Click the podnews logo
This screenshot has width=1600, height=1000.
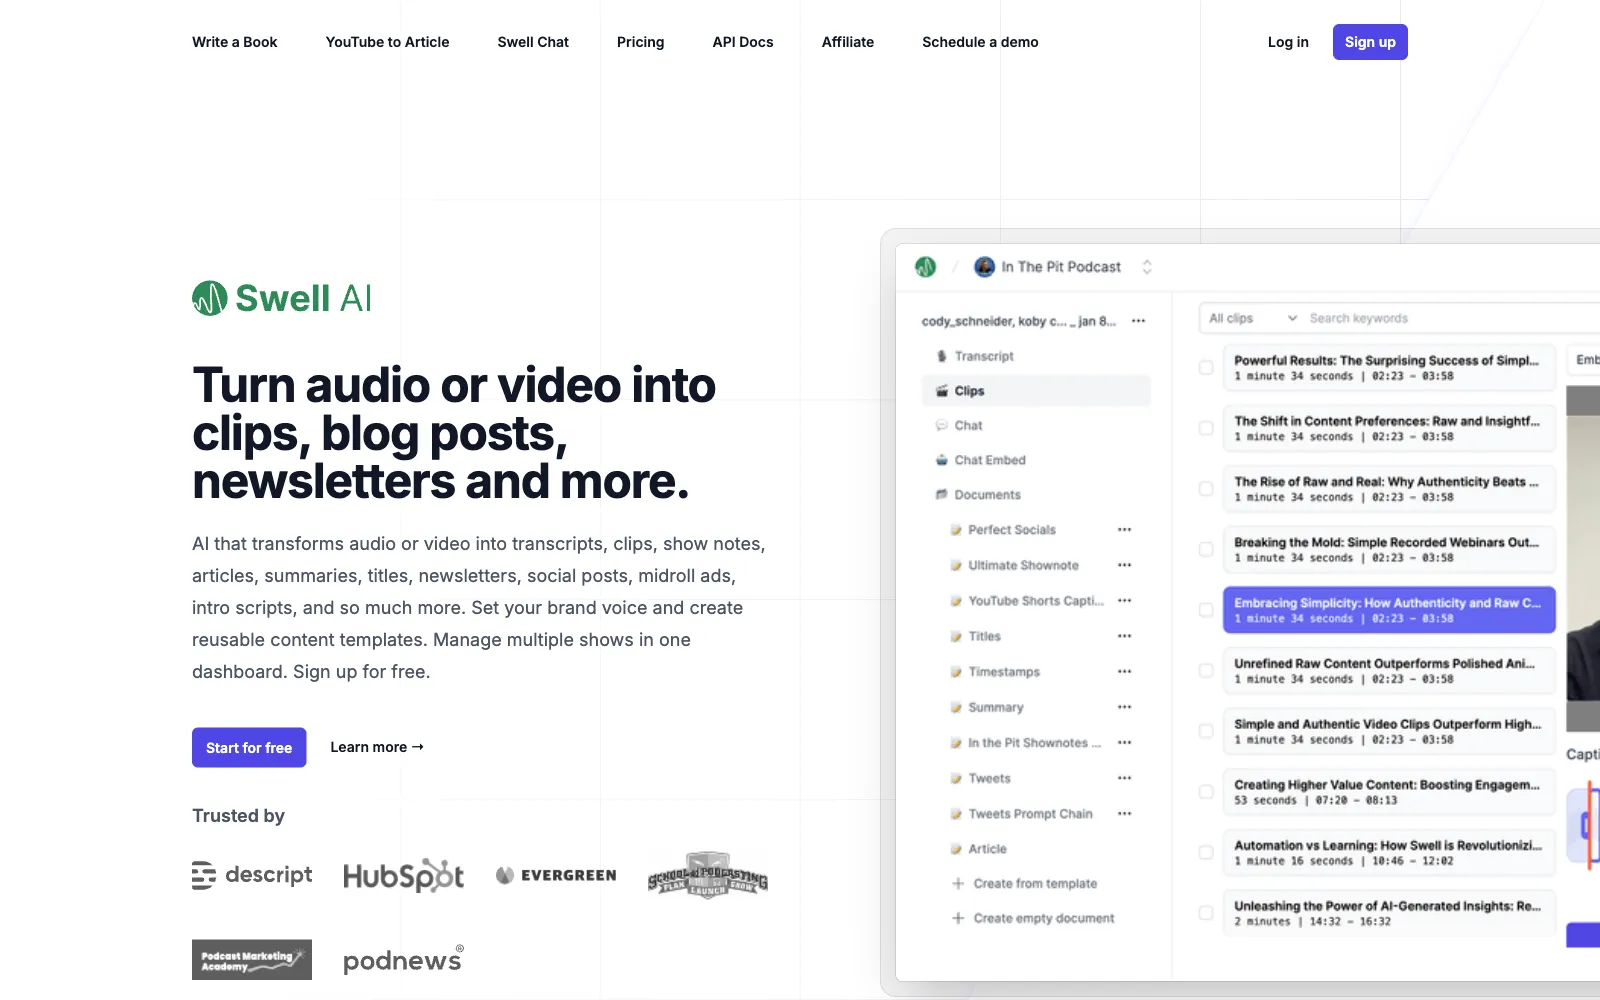tap(404, 960)
